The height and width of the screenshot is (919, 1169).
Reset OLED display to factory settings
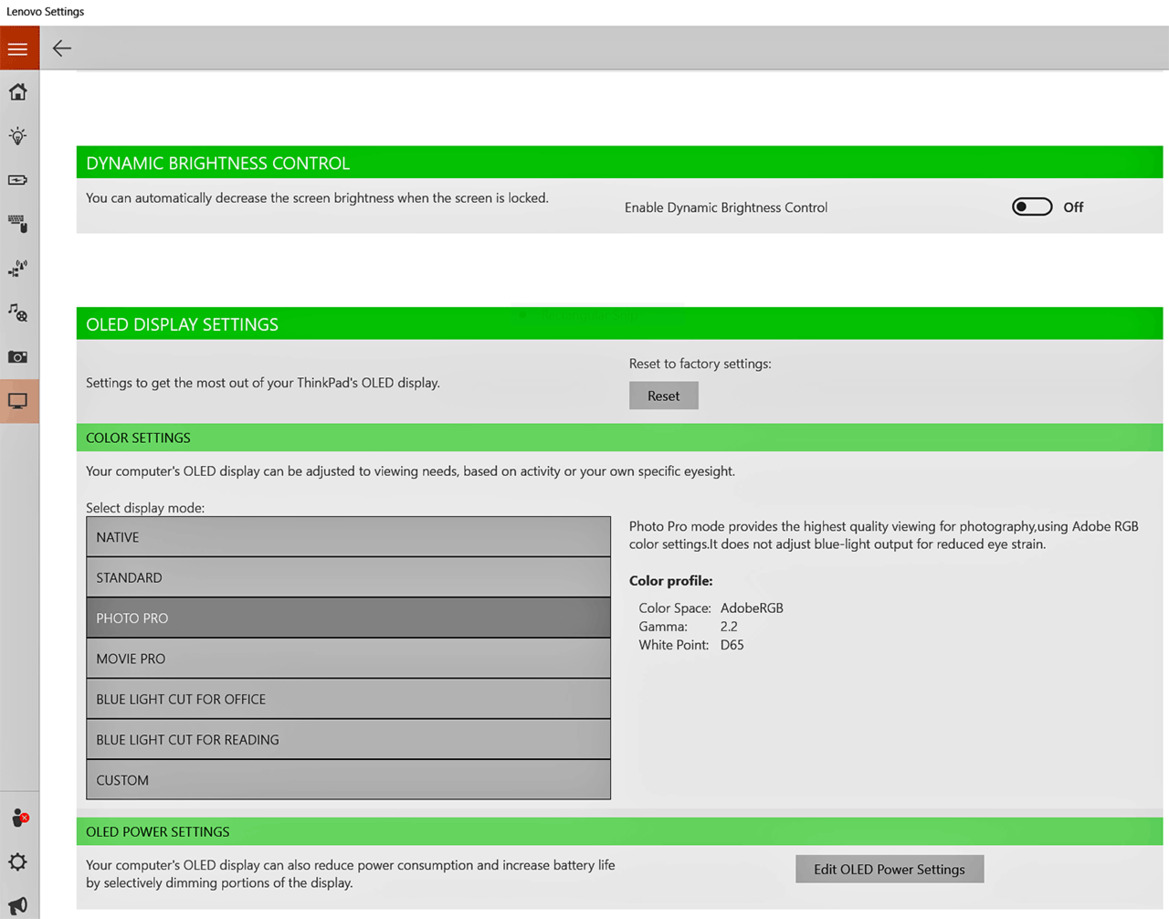tap(663, 396)
